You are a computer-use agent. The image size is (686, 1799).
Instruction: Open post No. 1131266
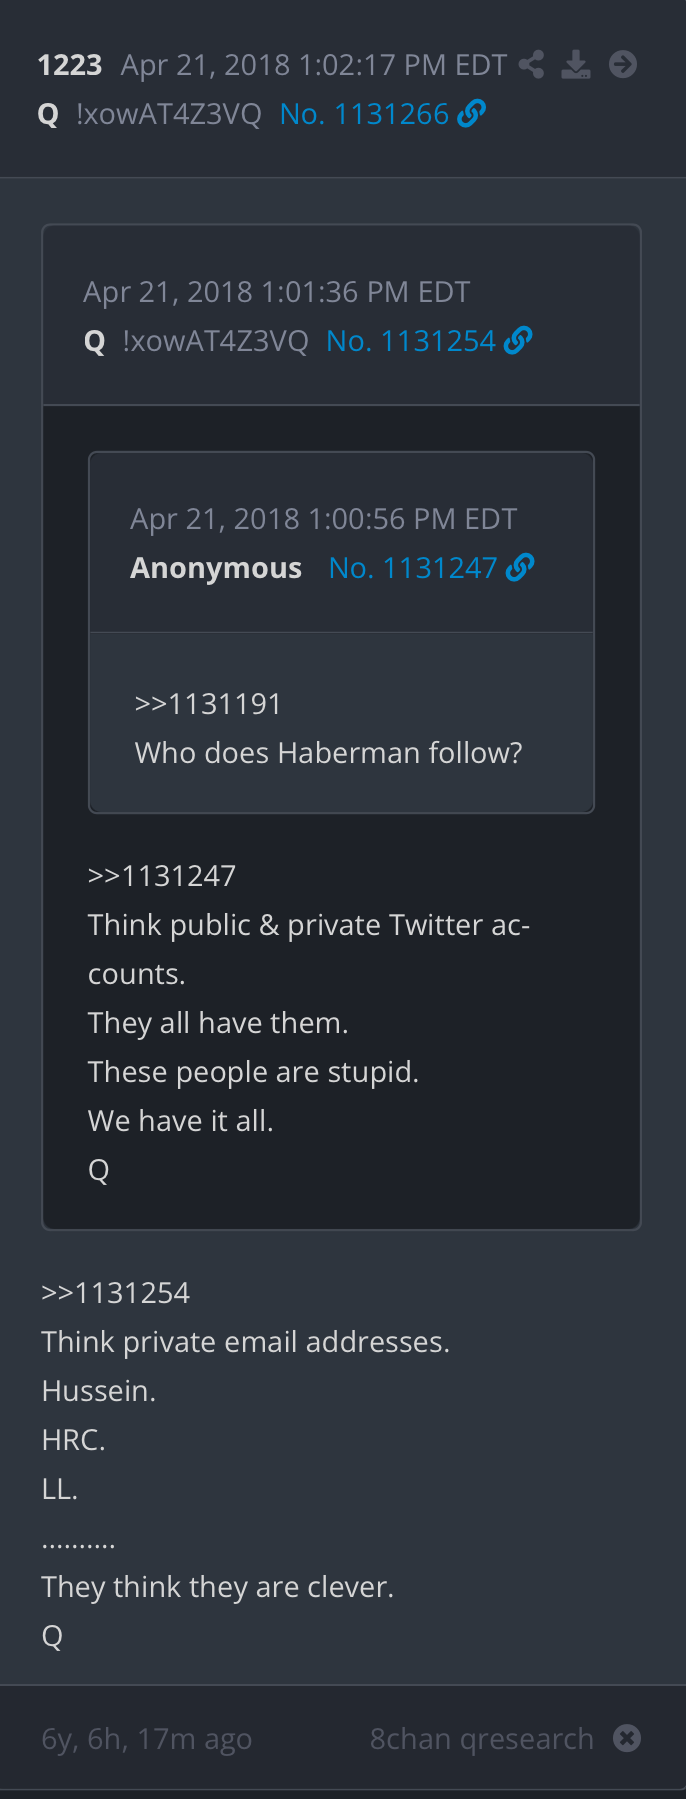[x=363, y=113]
